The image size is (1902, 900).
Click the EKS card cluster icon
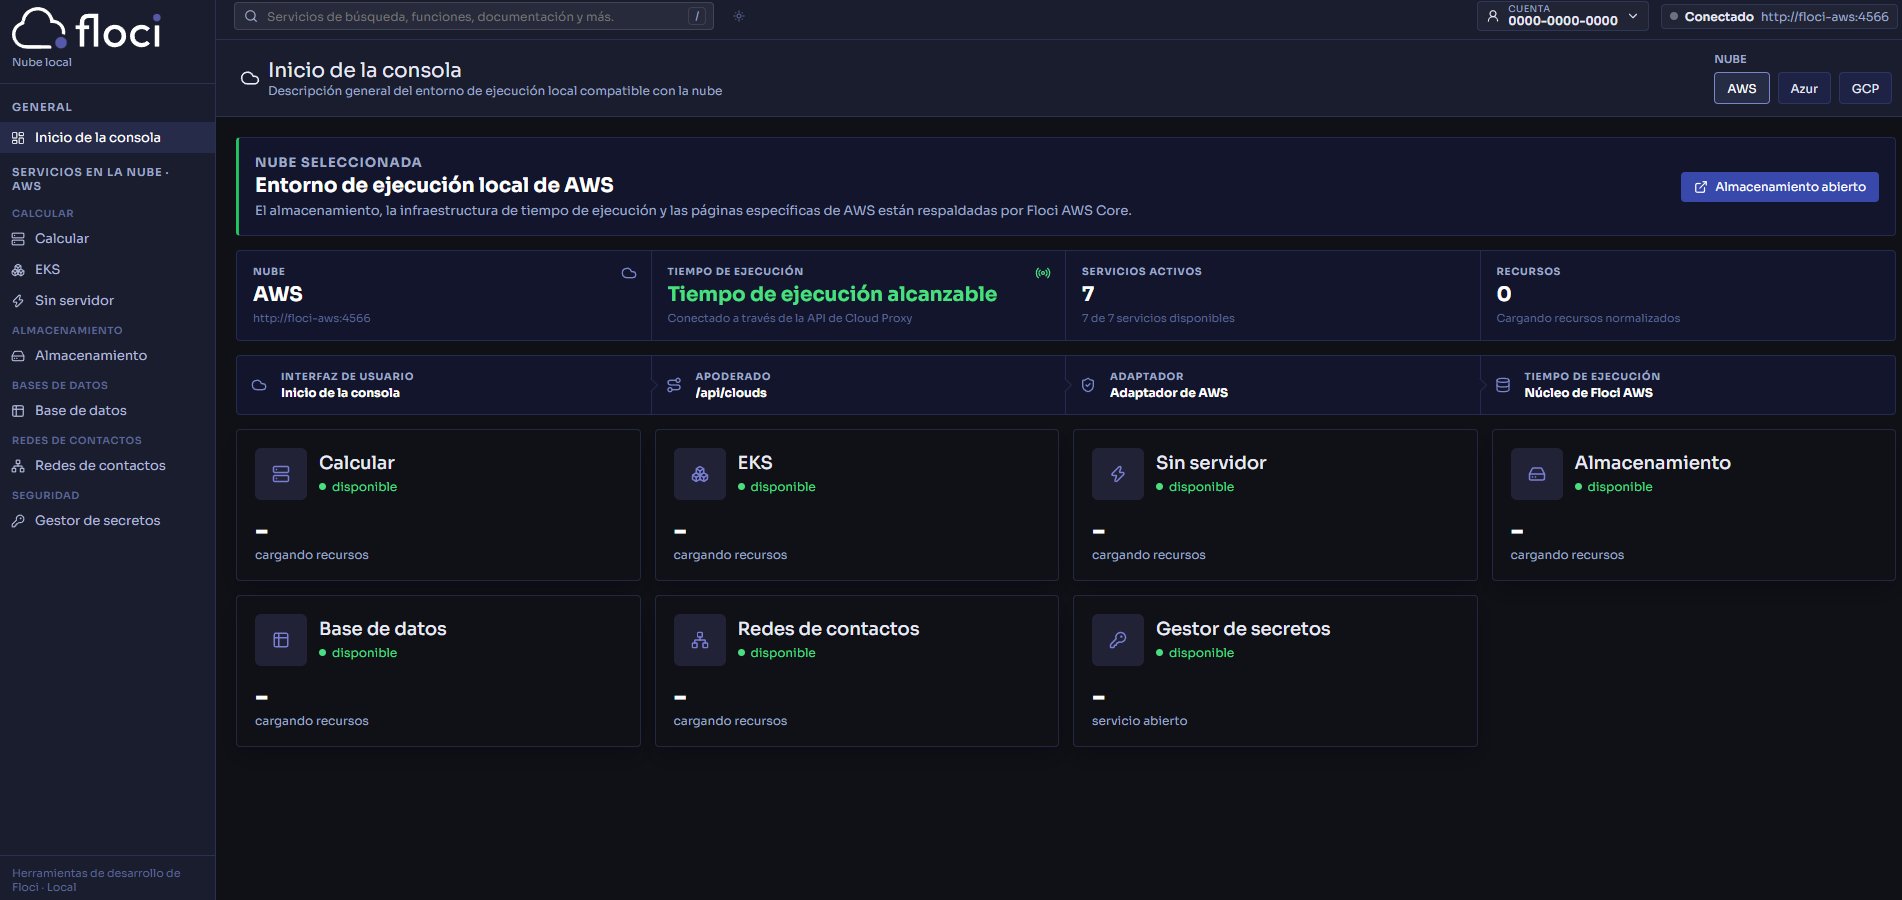(700, 474)
